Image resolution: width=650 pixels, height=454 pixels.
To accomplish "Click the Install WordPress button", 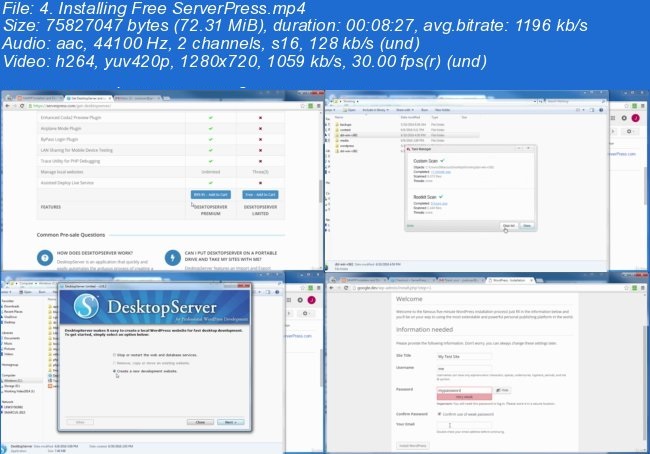I will pyautogui.click(x=413, y=446).
